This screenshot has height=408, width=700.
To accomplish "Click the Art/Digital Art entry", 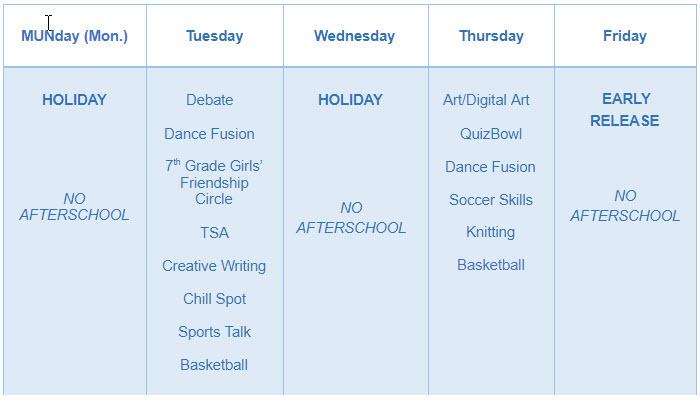I will [x=486, y=100].
